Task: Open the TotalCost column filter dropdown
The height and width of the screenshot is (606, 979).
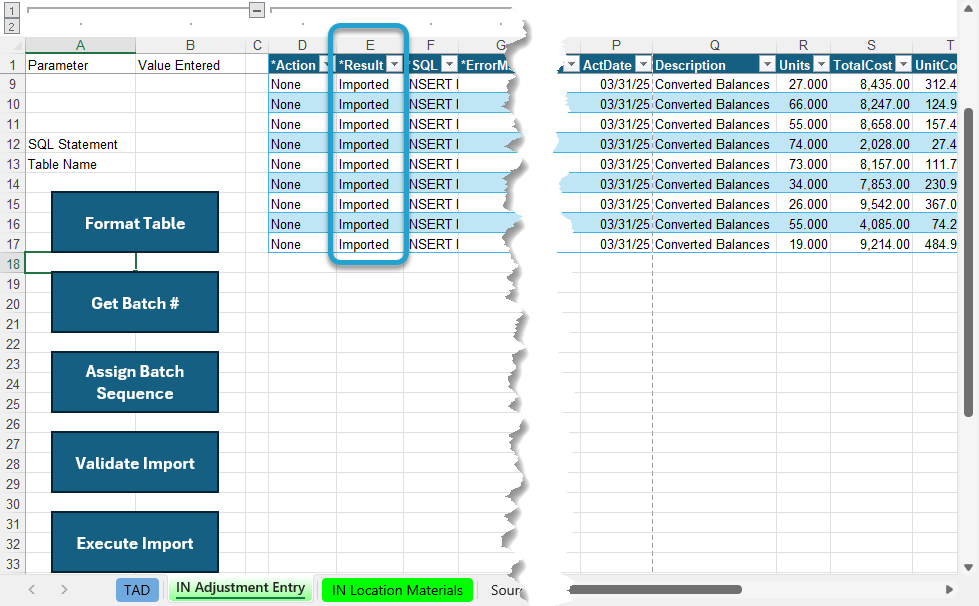Action: pyautogui.click(x=903, y=64)
